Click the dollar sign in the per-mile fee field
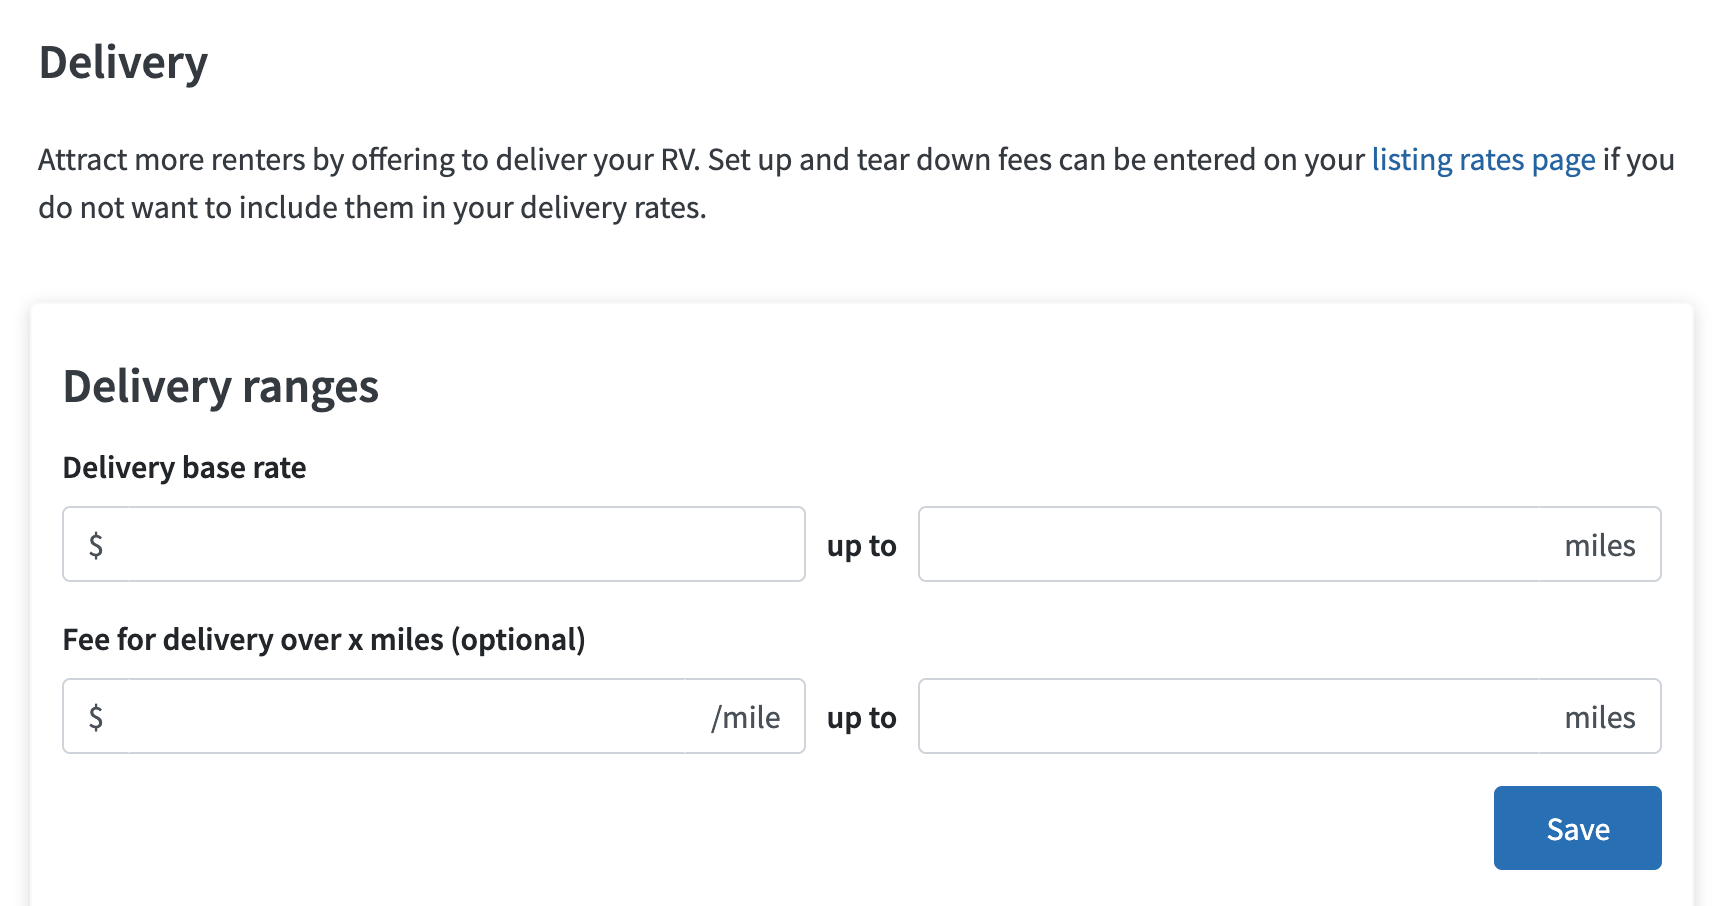Image resolution: width=1722 pixels, height=906 pixels. click(95, 716)
